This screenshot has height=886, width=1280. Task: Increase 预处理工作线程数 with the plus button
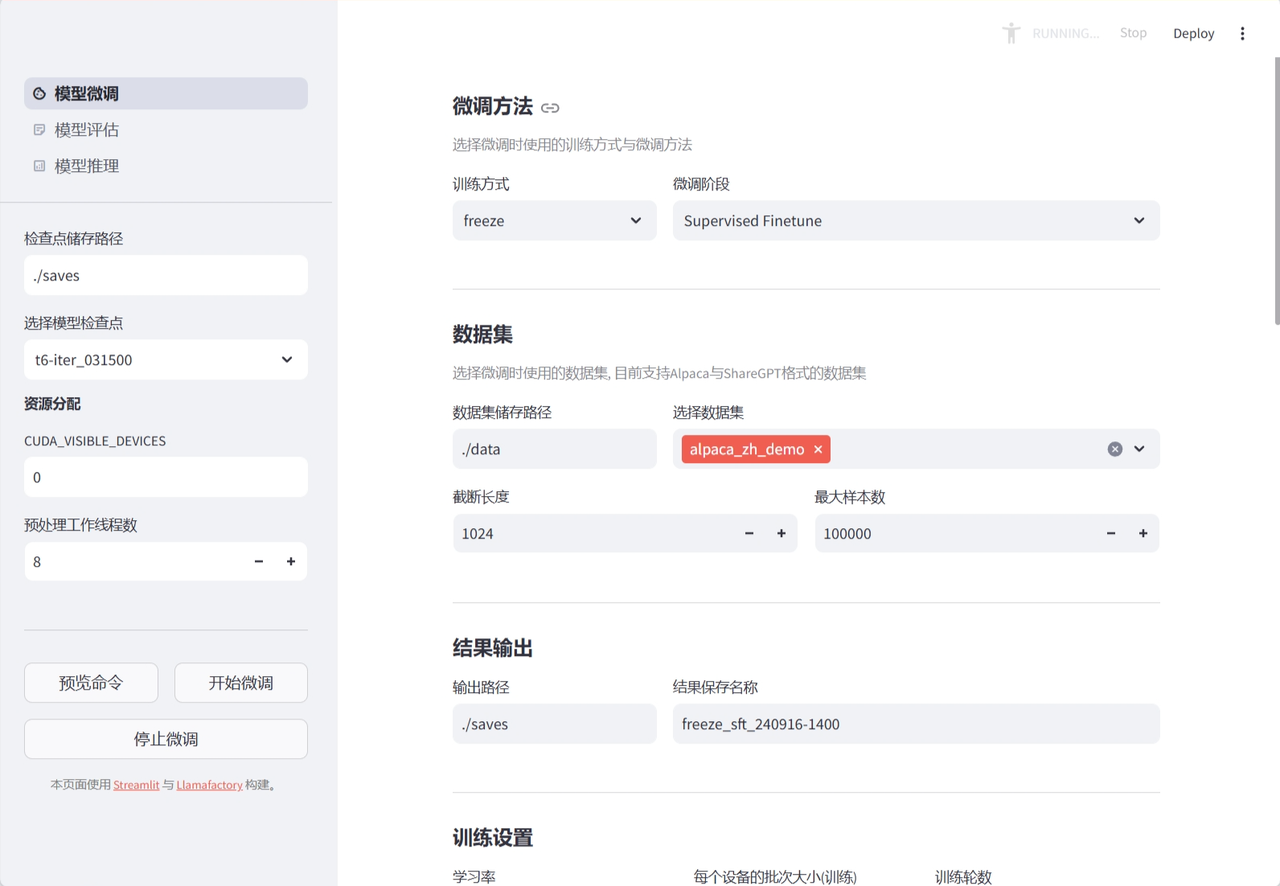(291, 562)
